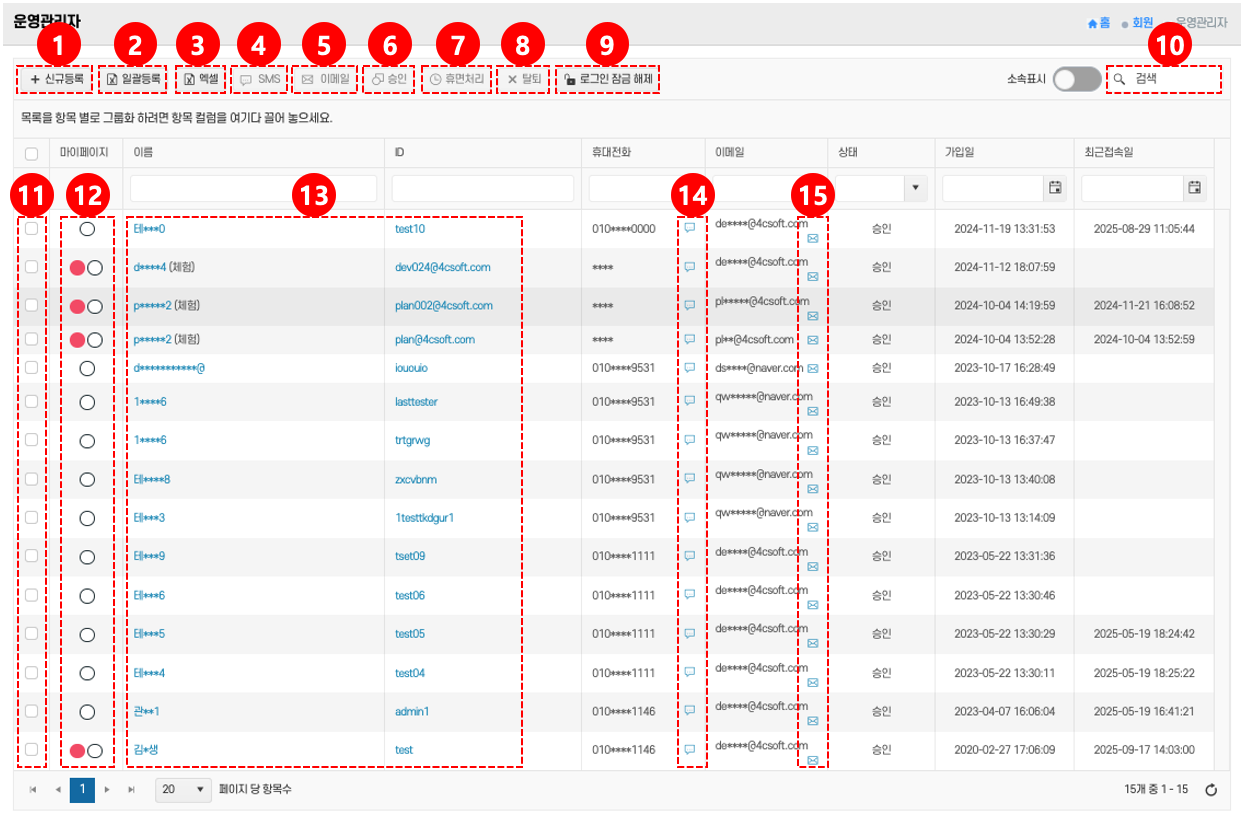The height and width of the screenshot is (818, 1244).
Task: Click email envelope icon in admin1 row
Action: click(x=812, y=721)
